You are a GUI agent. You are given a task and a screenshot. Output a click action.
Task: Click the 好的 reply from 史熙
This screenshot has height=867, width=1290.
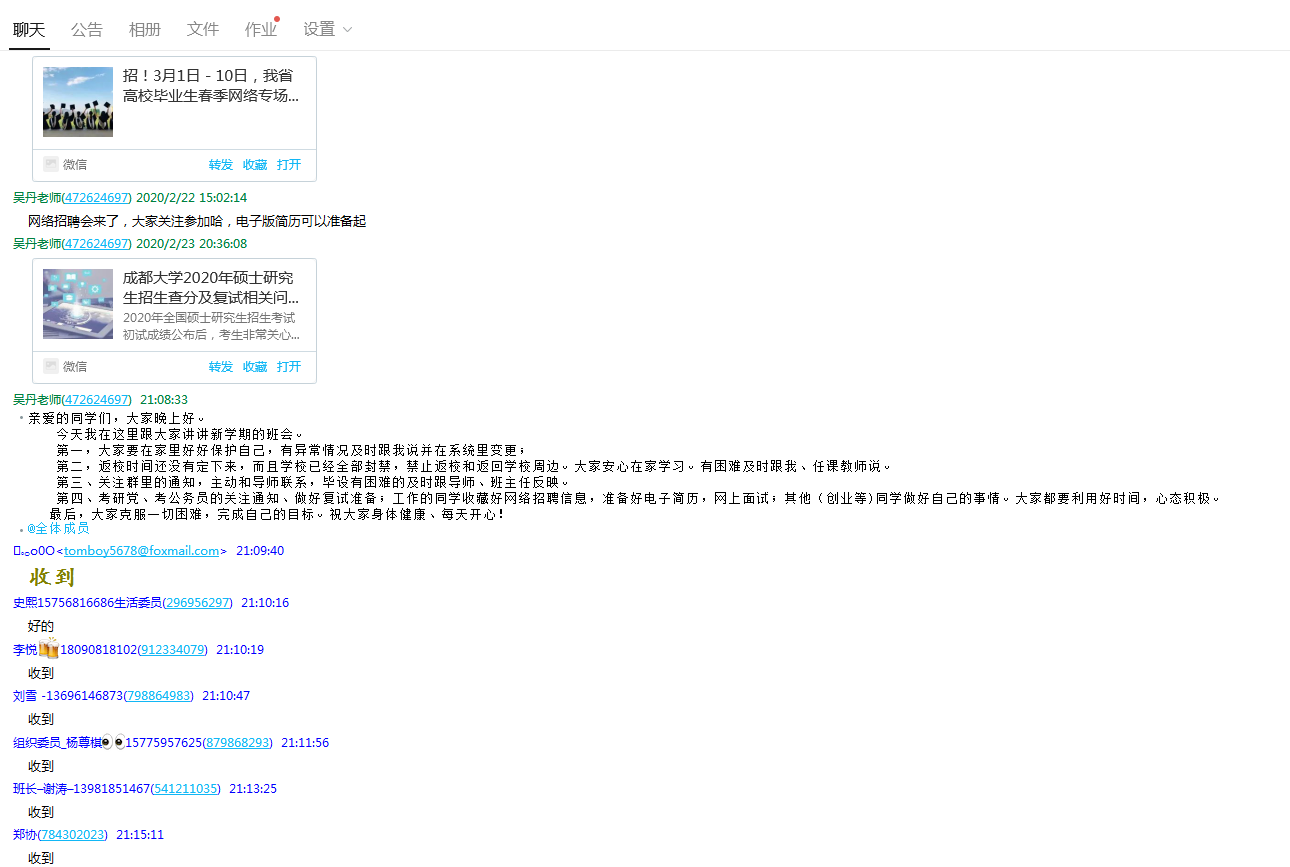click(x=41, y=626)
